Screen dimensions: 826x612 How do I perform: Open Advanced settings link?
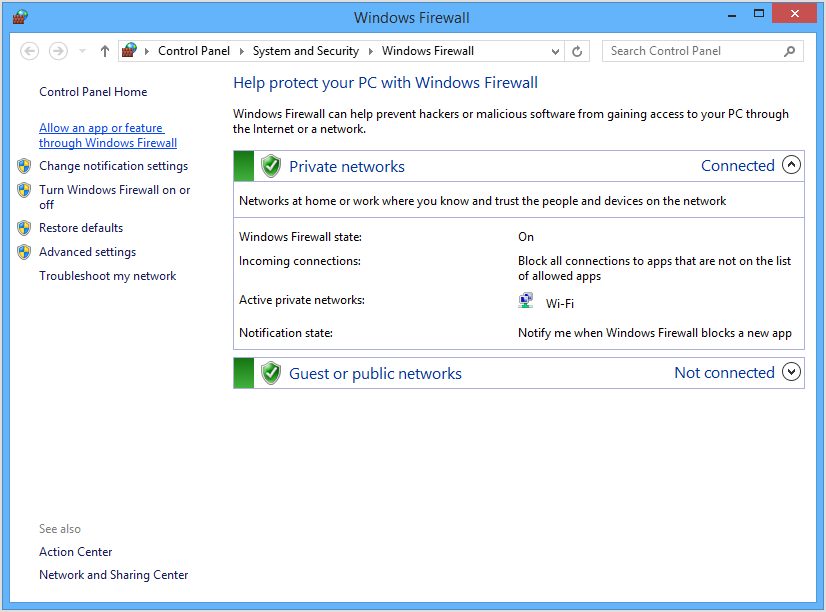(87, 252)
